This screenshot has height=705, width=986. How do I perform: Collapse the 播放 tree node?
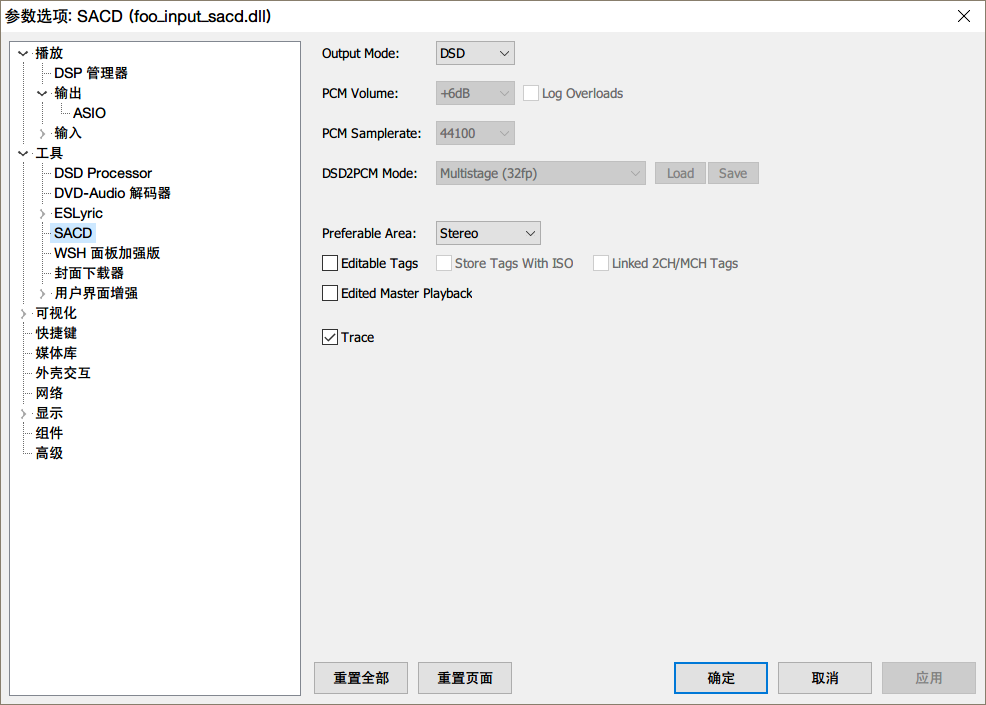tap(23, 53)
